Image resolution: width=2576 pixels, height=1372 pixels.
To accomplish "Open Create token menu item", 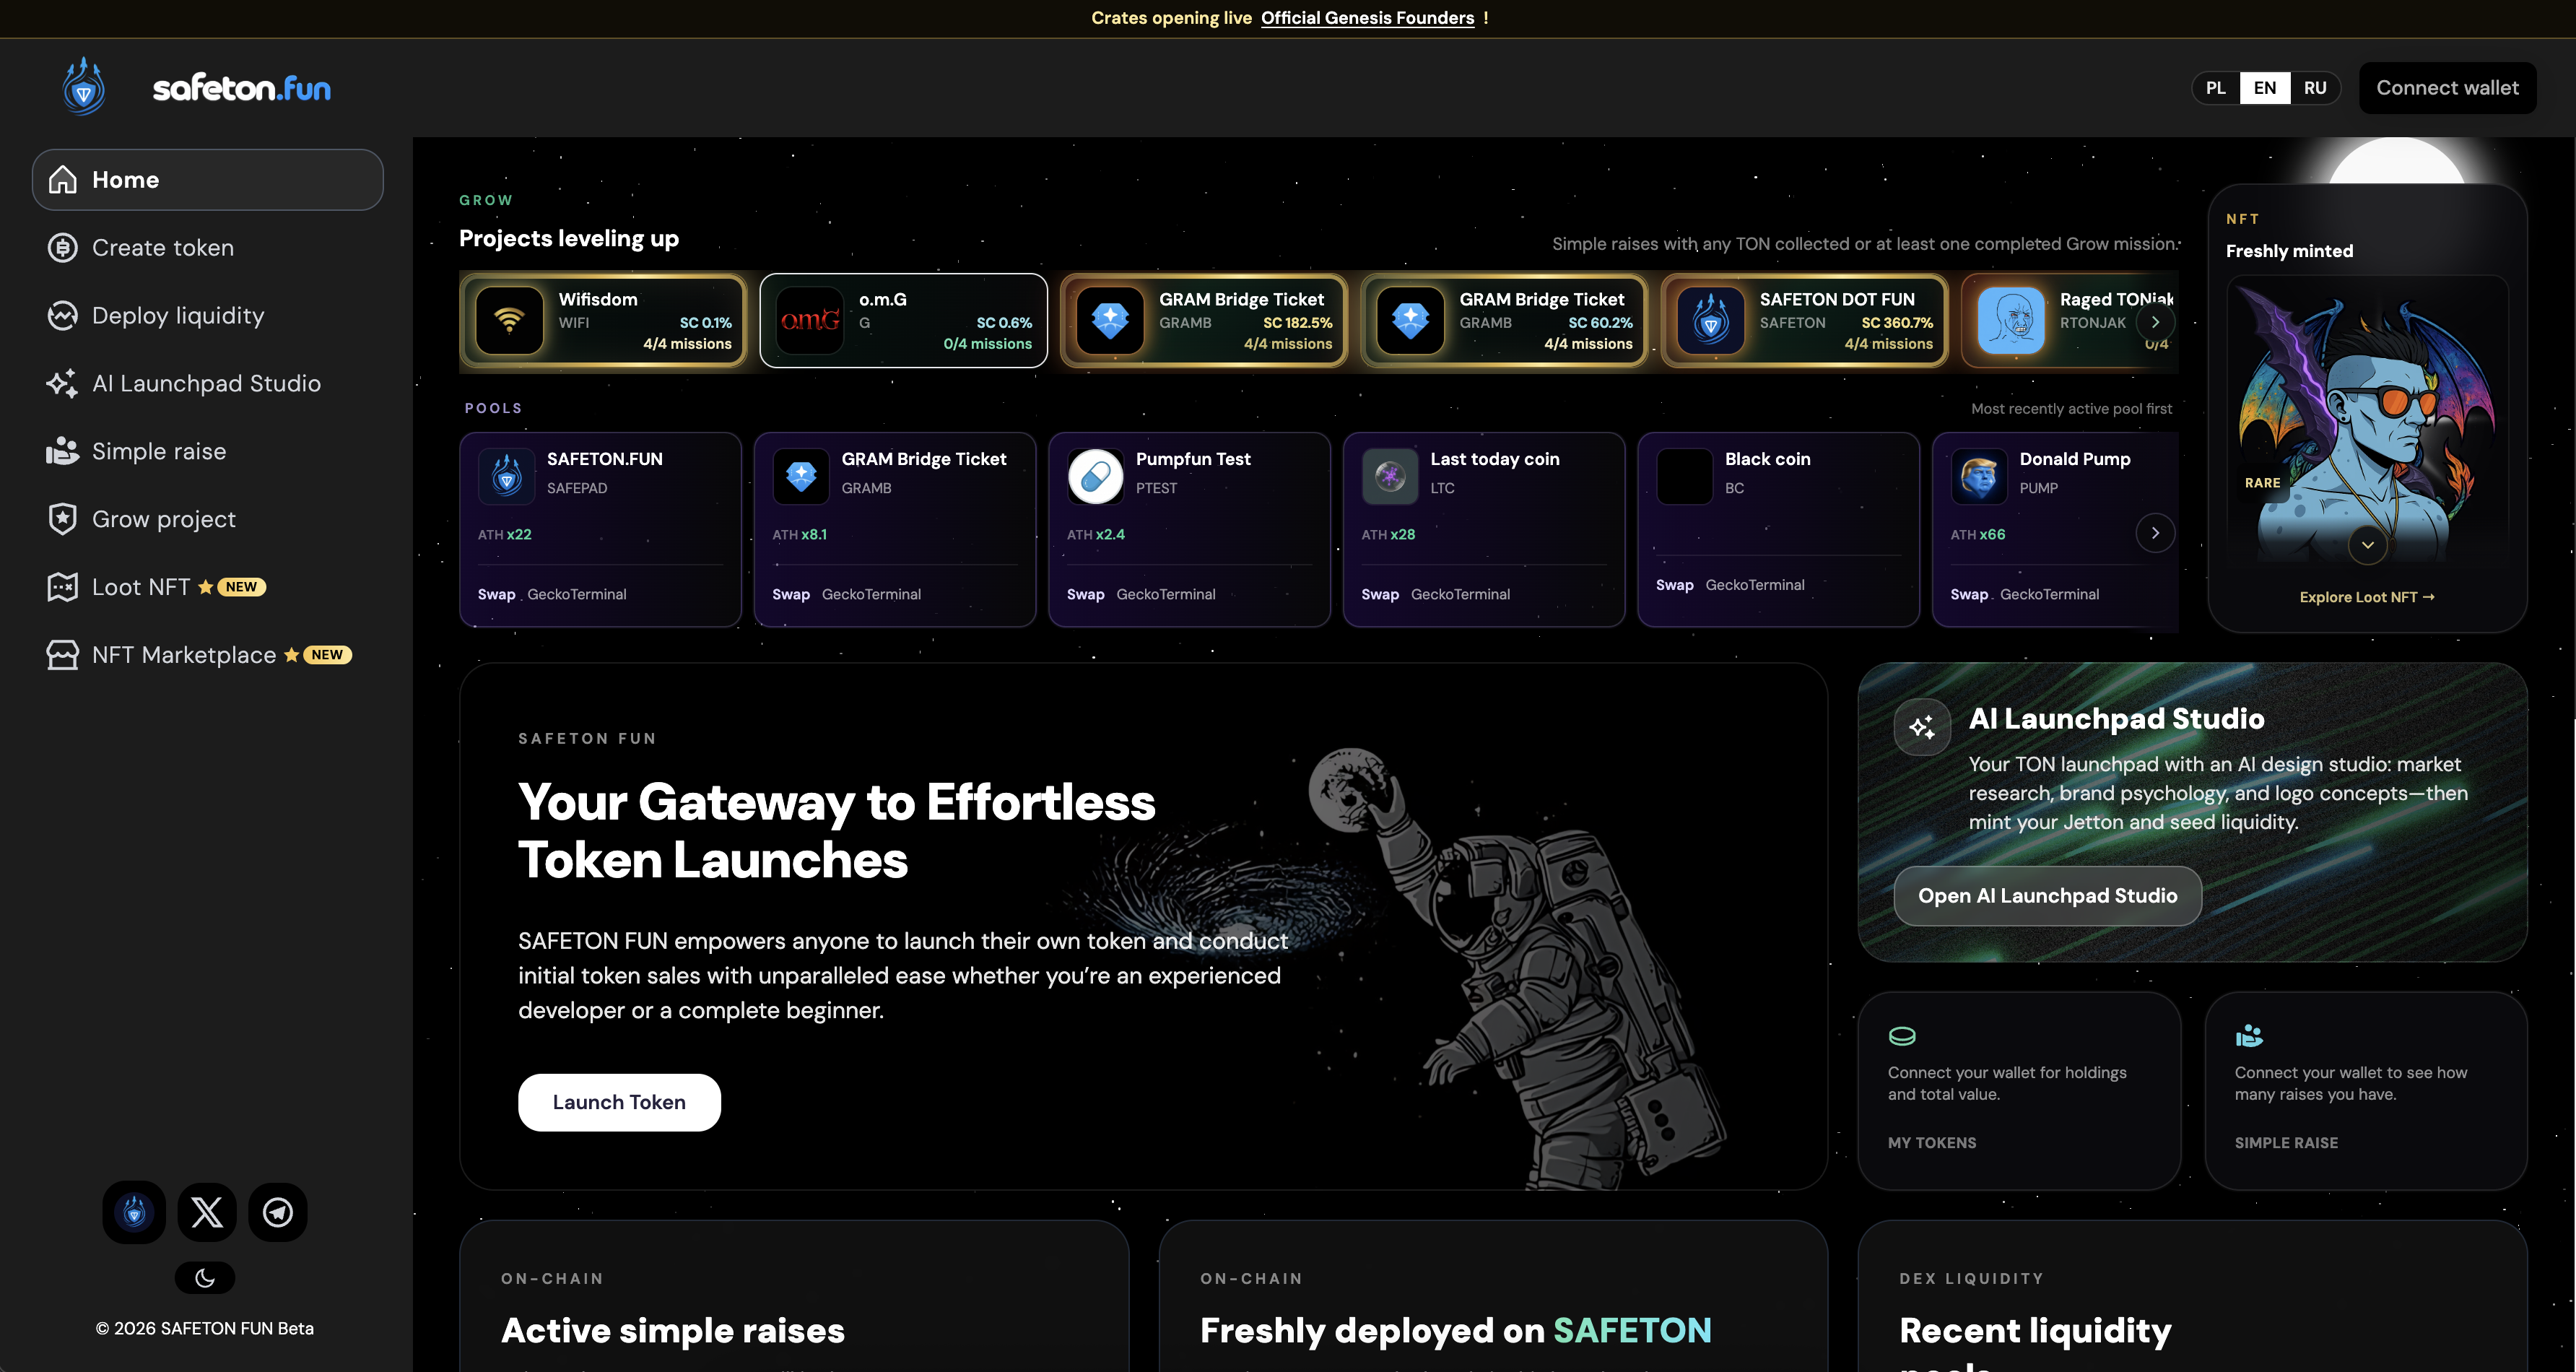I will click(208, 248).
